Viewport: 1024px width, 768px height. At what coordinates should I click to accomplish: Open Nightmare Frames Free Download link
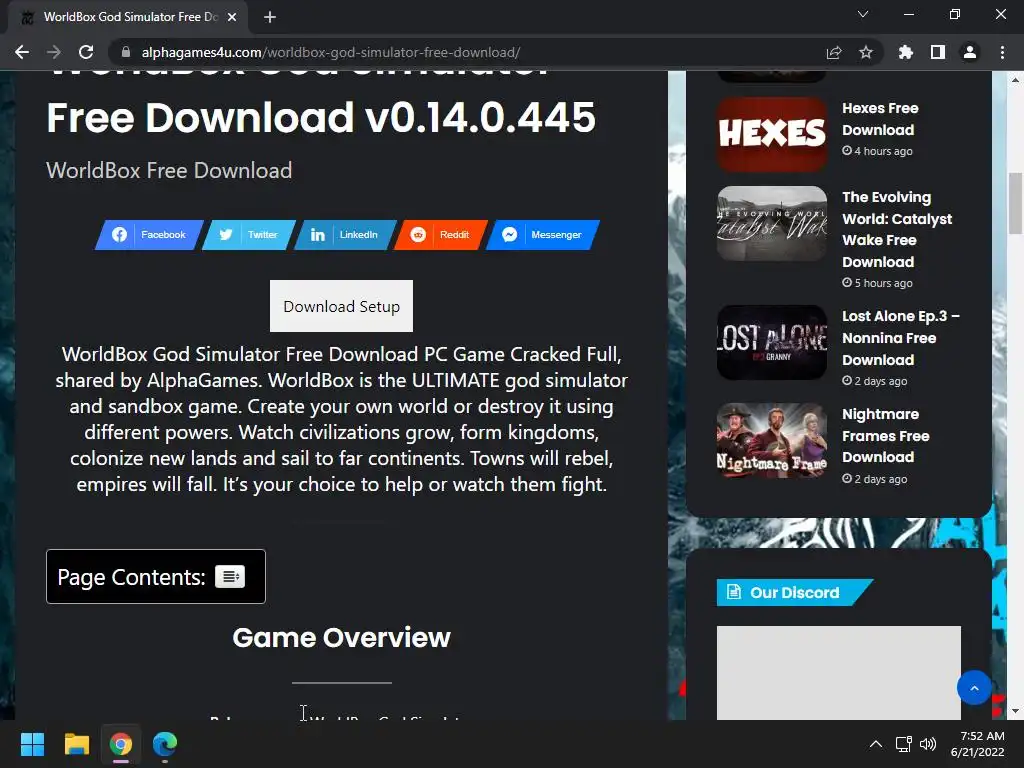click(886, 436)
